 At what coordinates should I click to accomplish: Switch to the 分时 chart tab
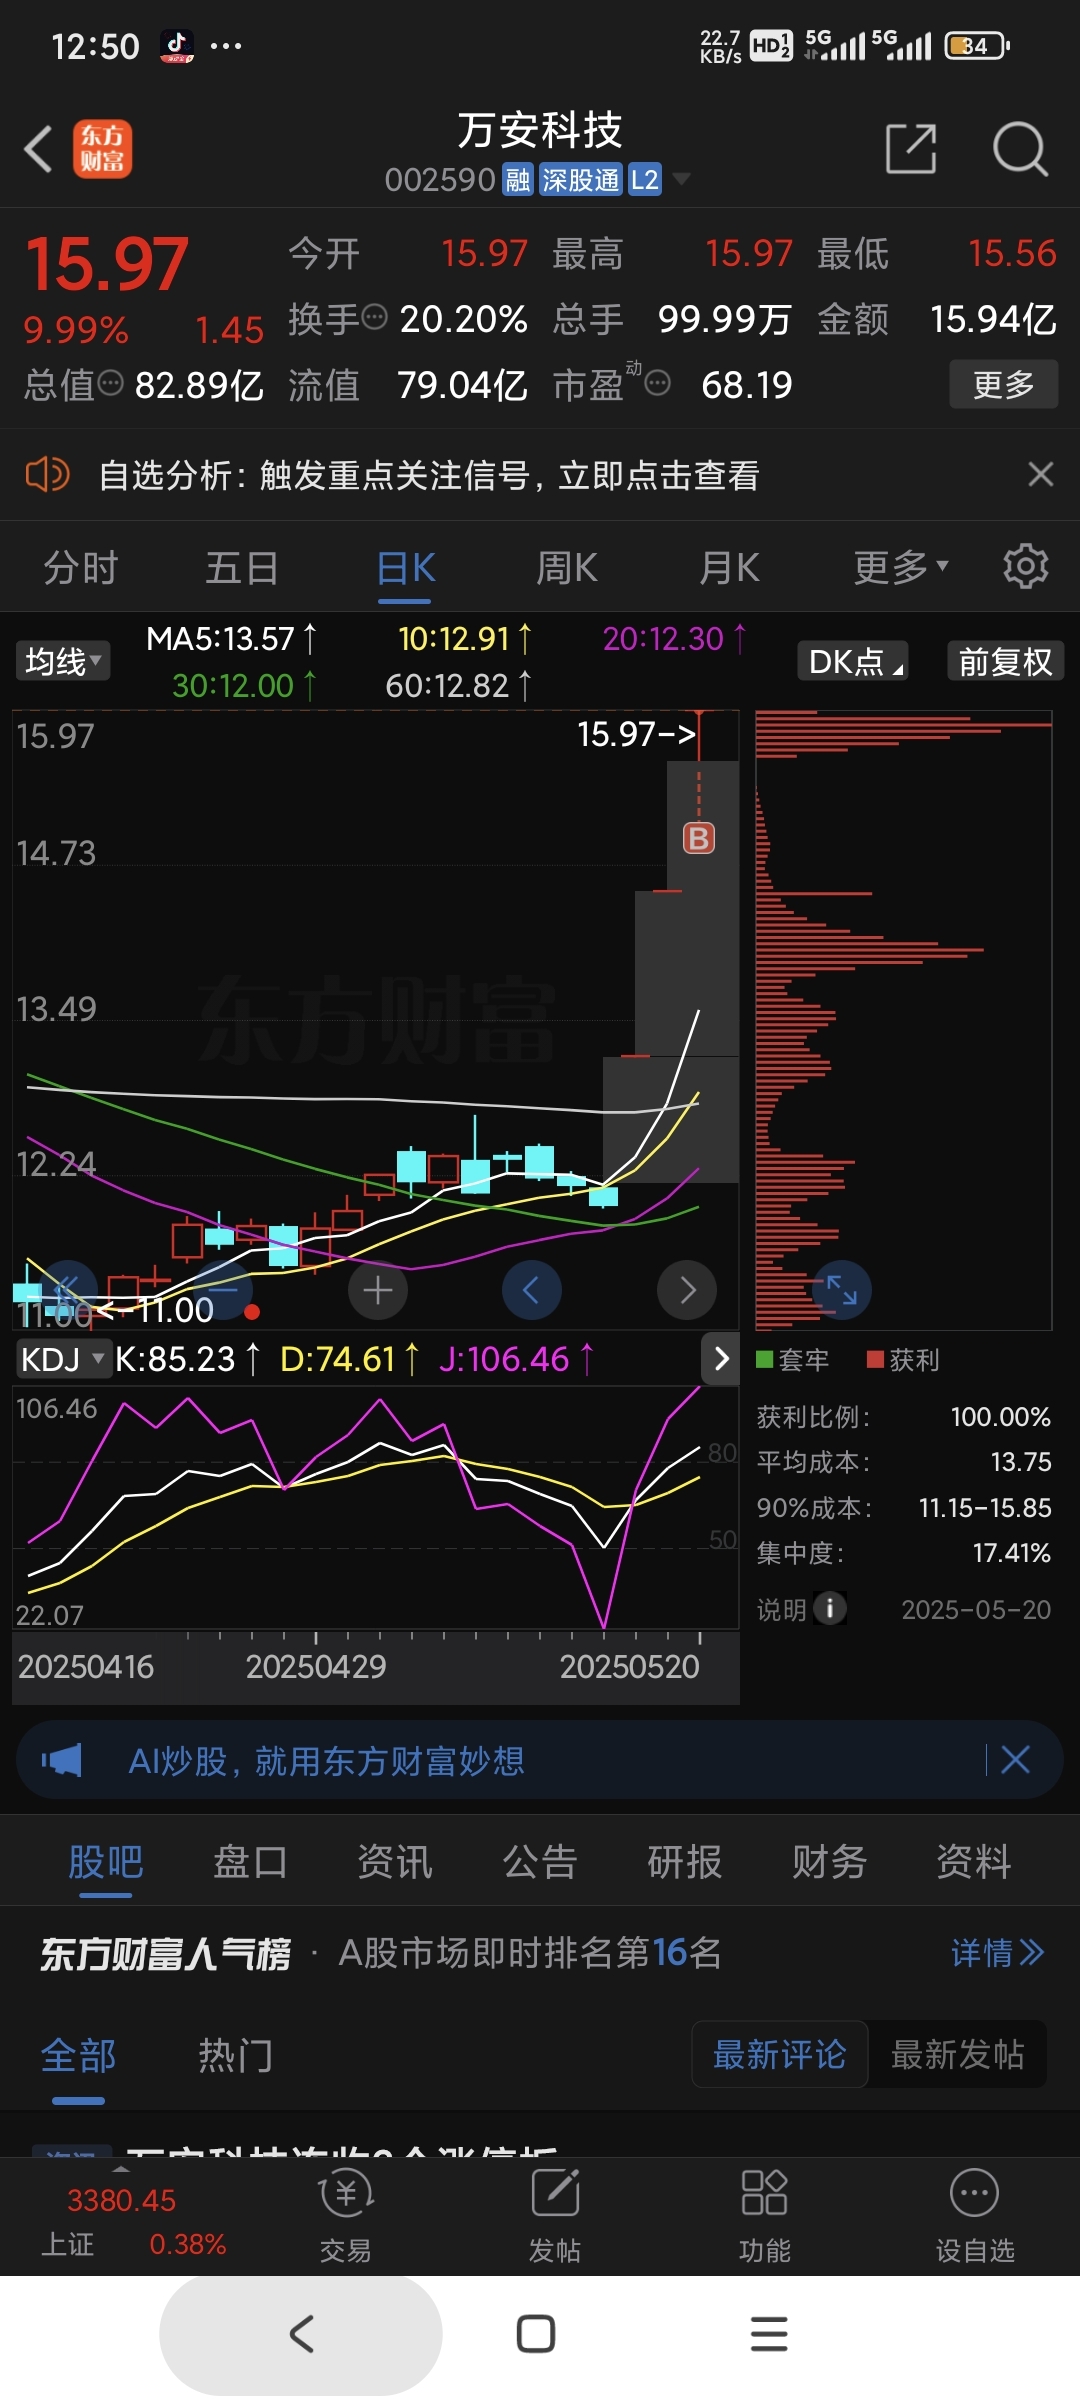[80, 568]
